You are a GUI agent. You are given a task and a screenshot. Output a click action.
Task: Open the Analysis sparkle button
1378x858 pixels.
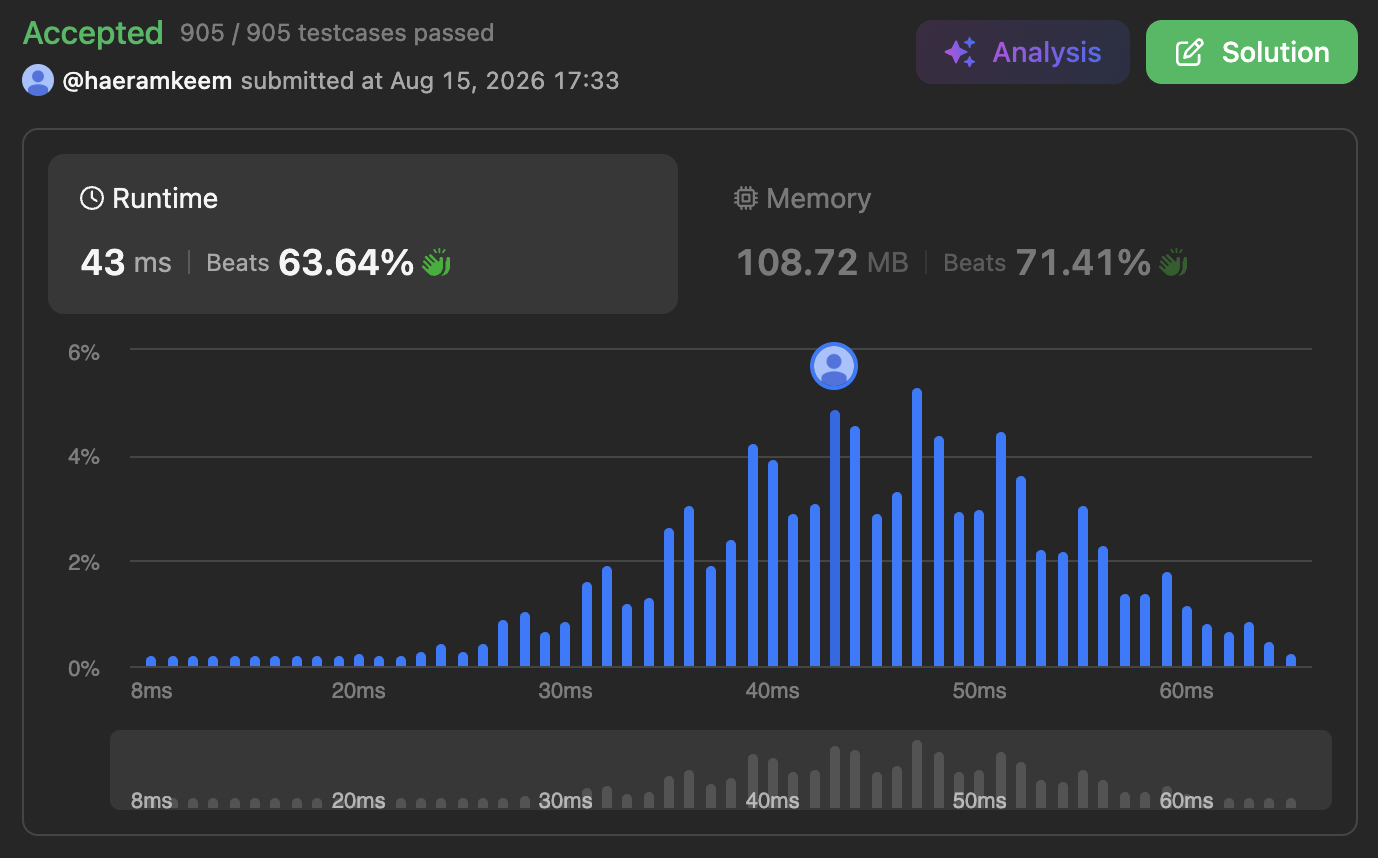1022,52
